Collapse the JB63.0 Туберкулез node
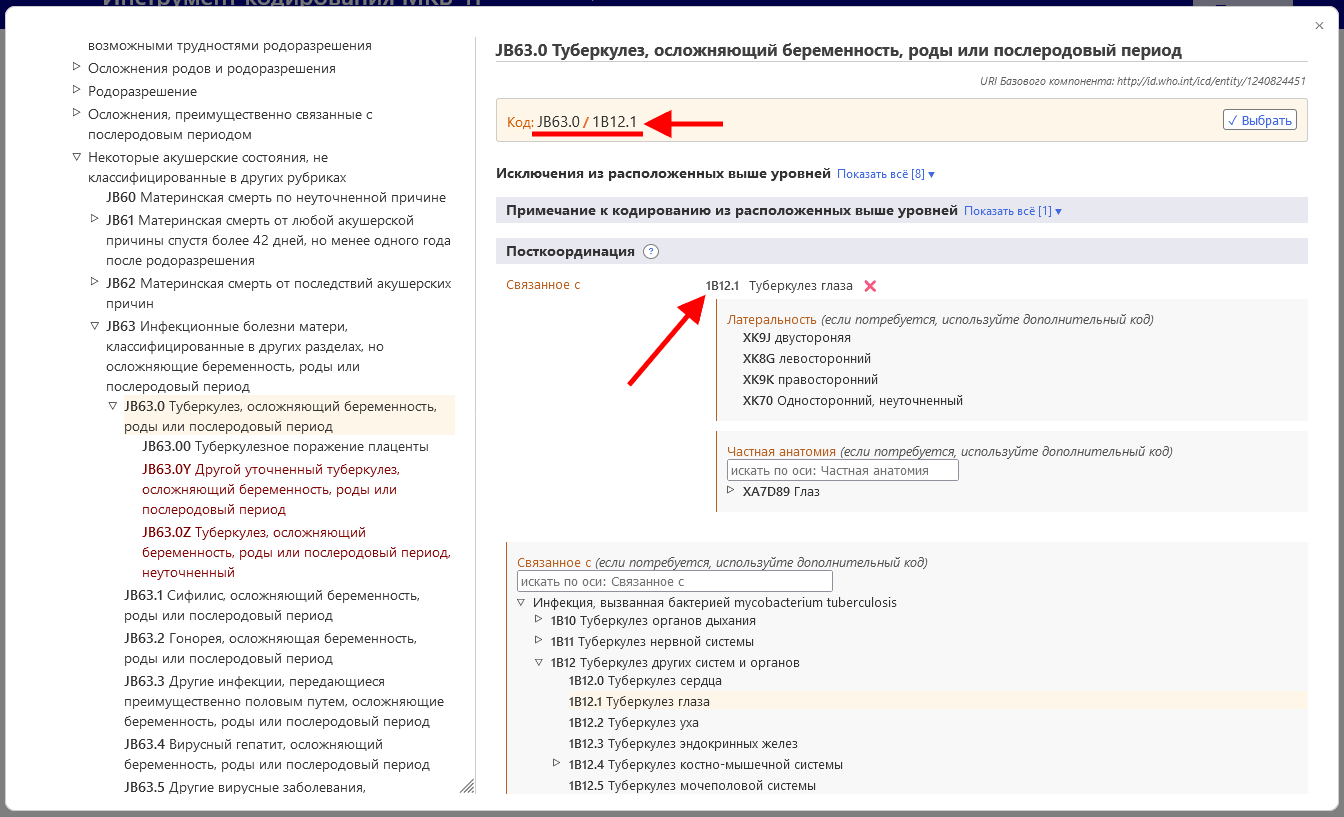This screenshot has width=1344, height=817. (112, 406)
